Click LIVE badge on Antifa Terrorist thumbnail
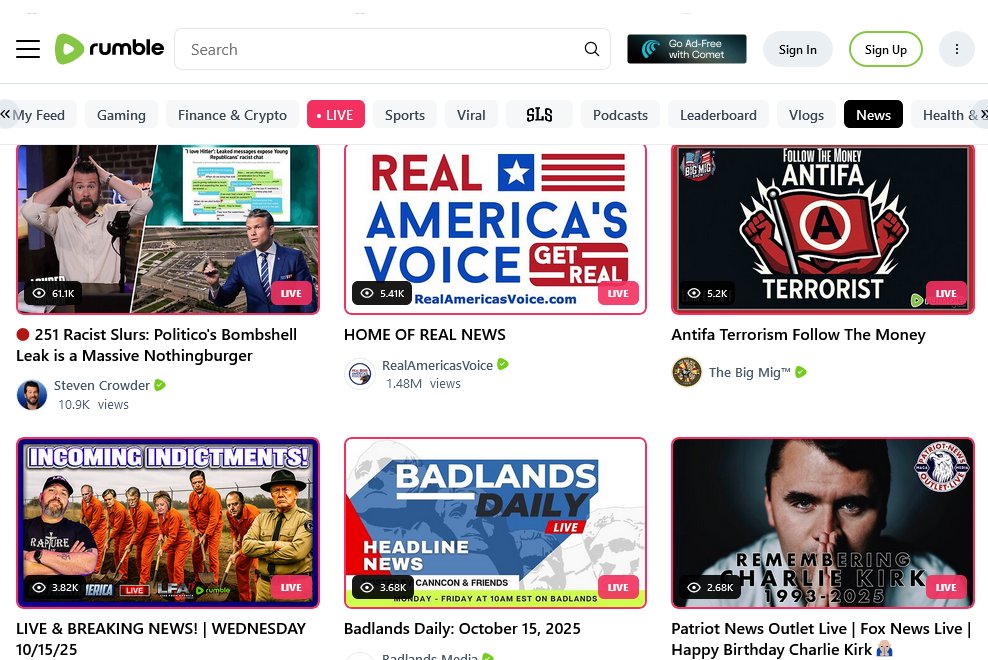 click(x=945, y=293)
